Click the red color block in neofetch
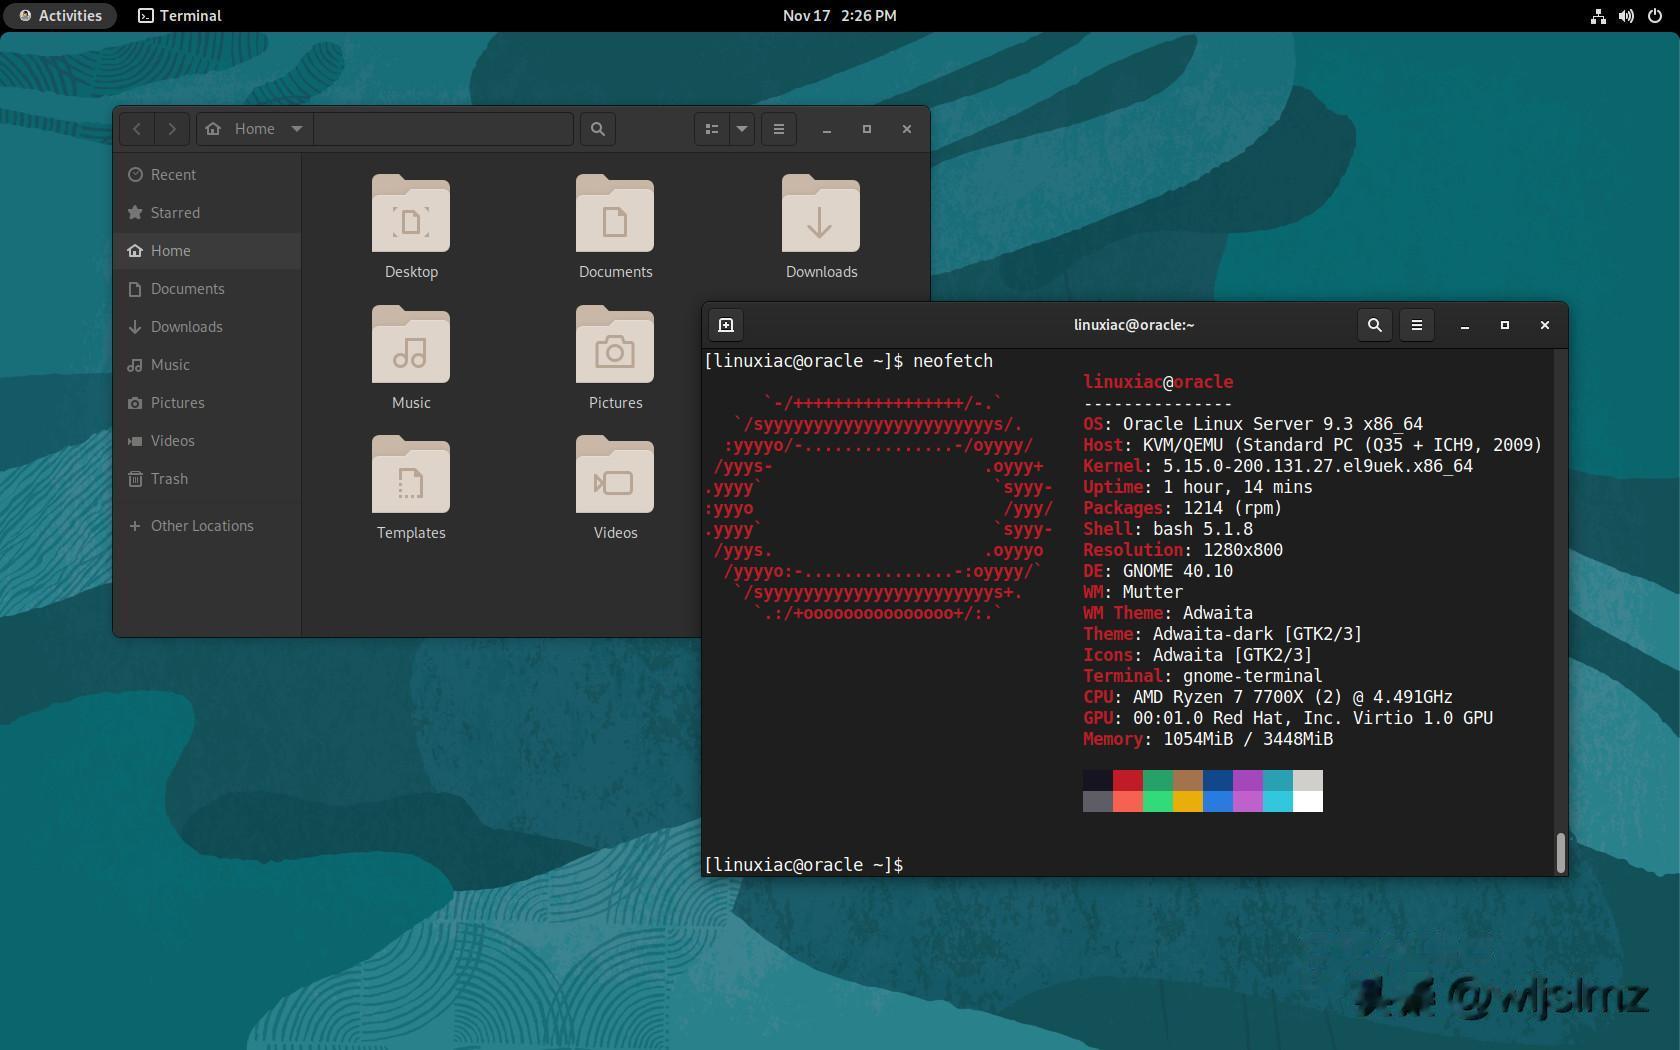Viewport: 1680px width, 1050px height. (x=1127, y=780)
